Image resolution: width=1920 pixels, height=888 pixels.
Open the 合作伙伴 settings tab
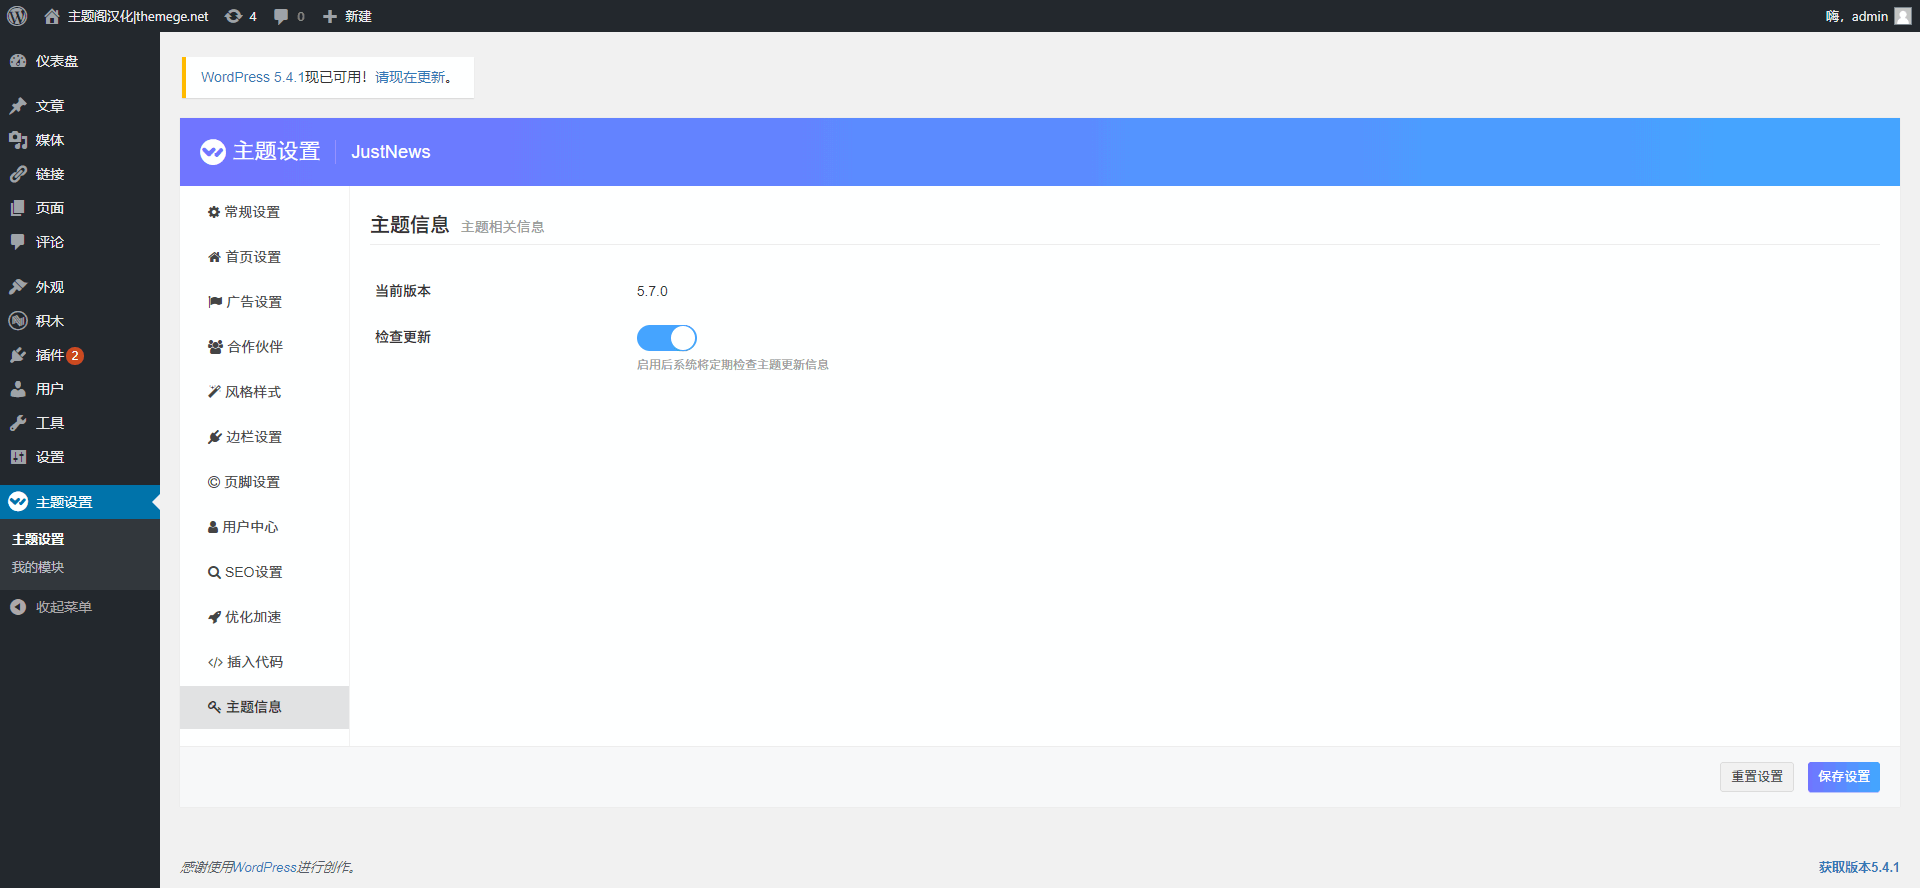(x=264, y=347)
